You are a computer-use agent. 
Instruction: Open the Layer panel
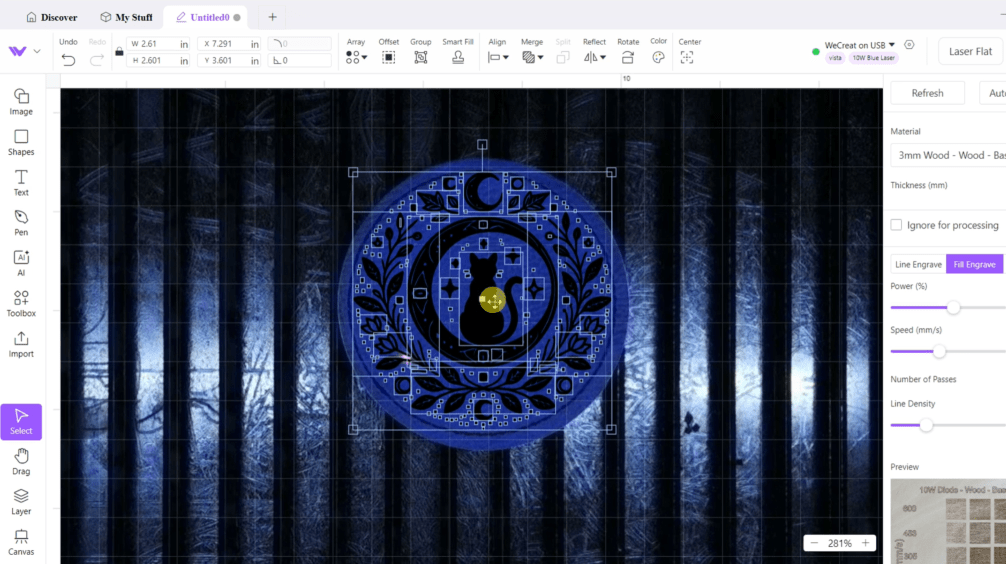tap(21, 501)
